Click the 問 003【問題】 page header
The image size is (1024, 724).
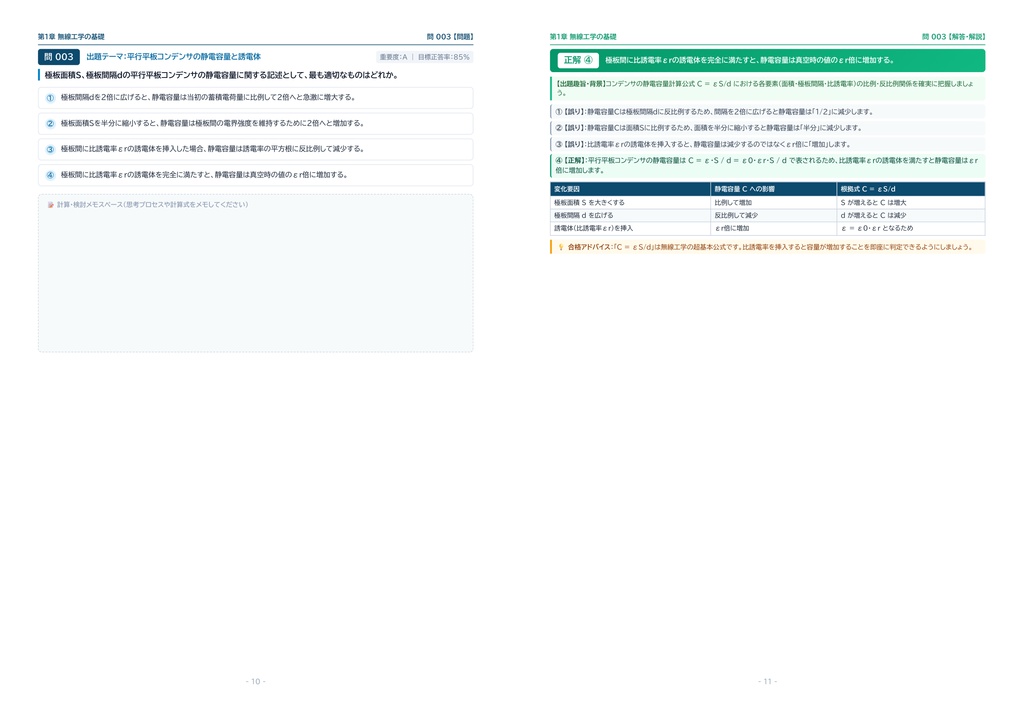pos(450,37)
